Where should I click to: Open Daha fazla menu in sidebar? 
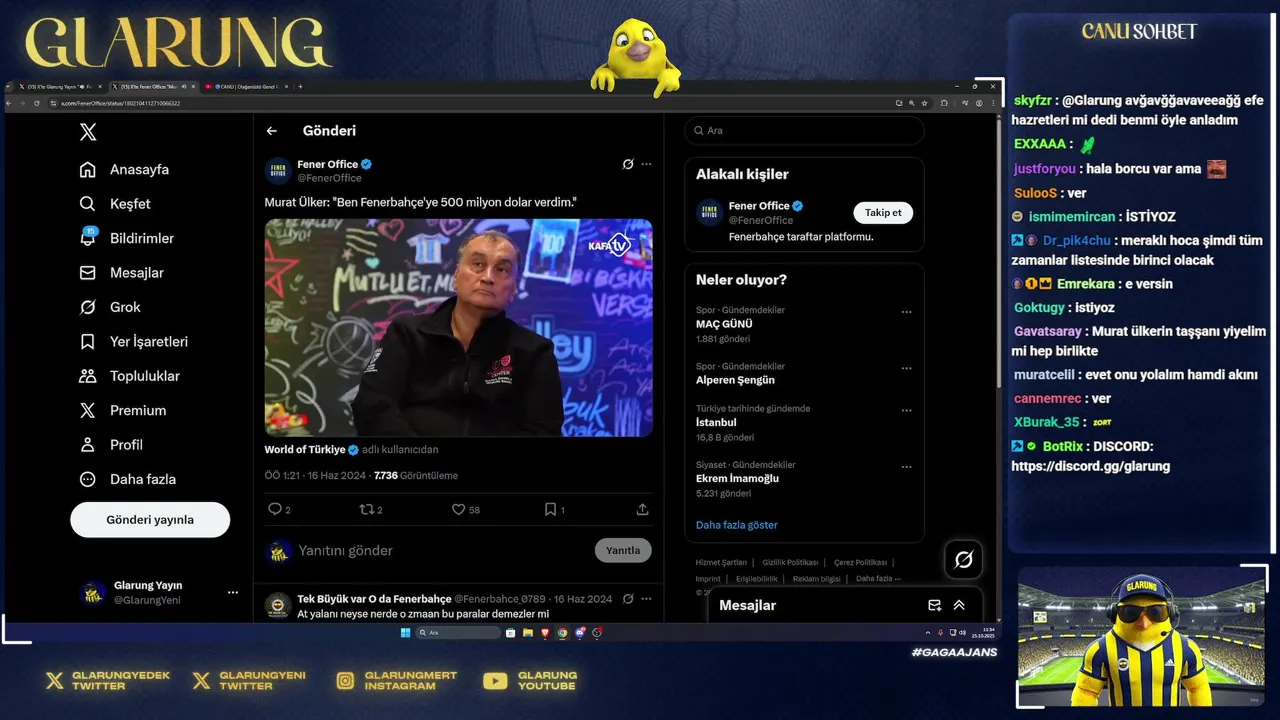click(128, 479)
